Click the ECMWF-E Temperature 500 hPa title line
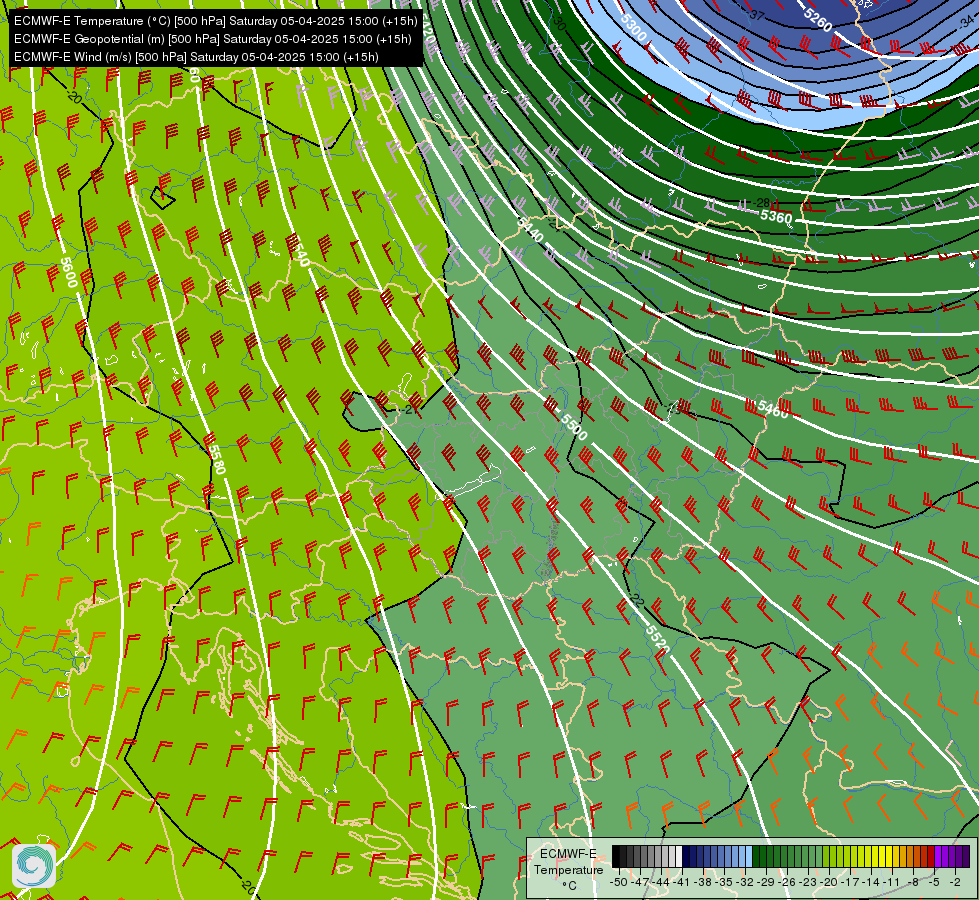The width and height of the screenshot is (979, 900). pos(215,21)
